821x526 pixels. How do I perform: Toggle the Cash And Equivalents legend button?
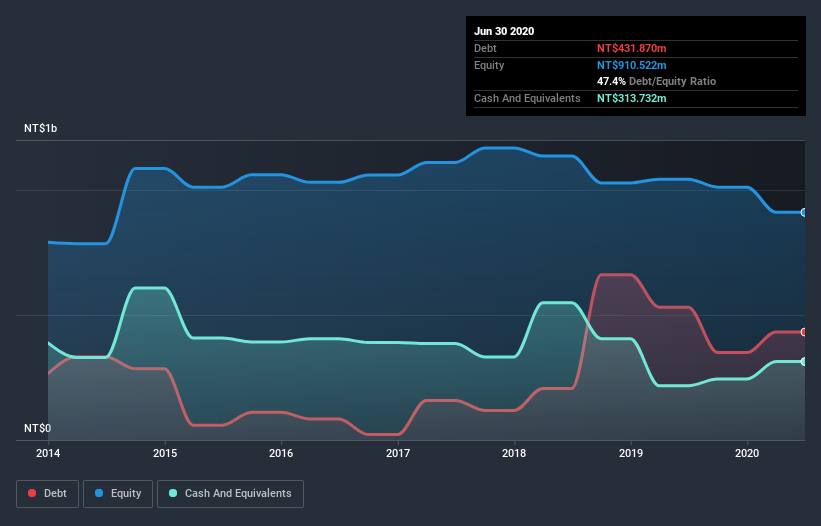point(230,494)
